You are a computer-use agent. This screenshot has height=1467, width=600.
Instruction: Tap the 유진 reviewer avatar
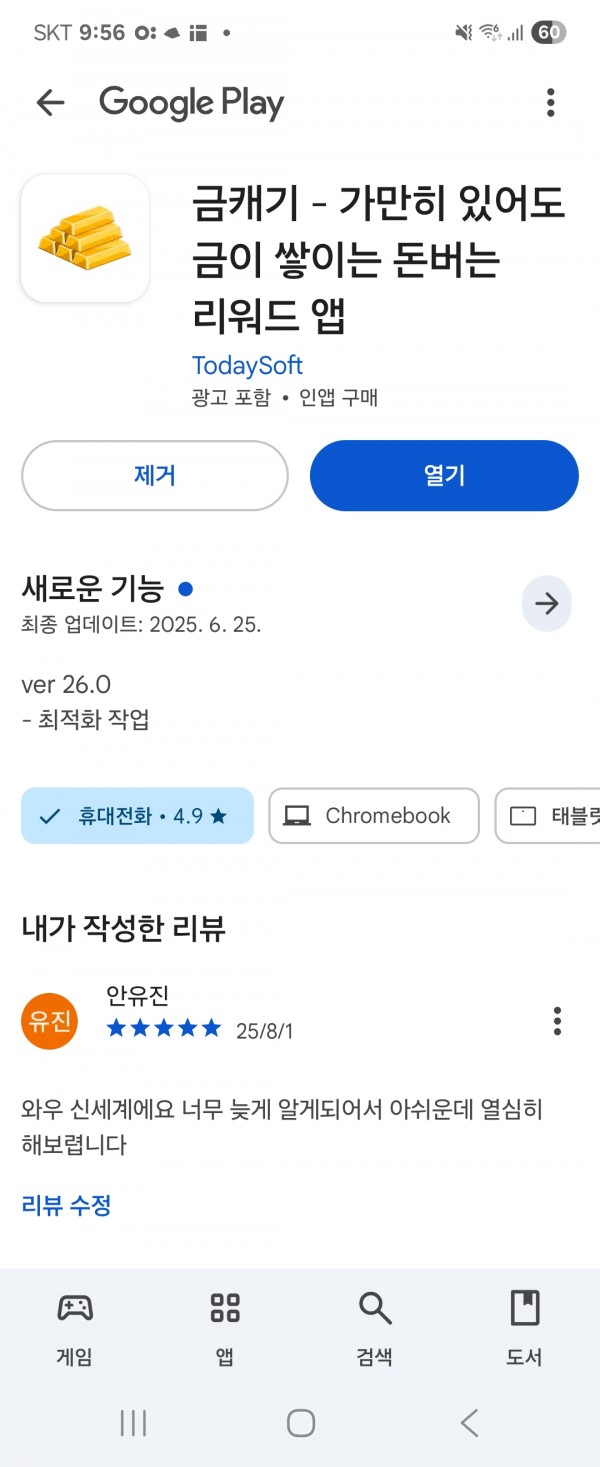pos(49,1021)
